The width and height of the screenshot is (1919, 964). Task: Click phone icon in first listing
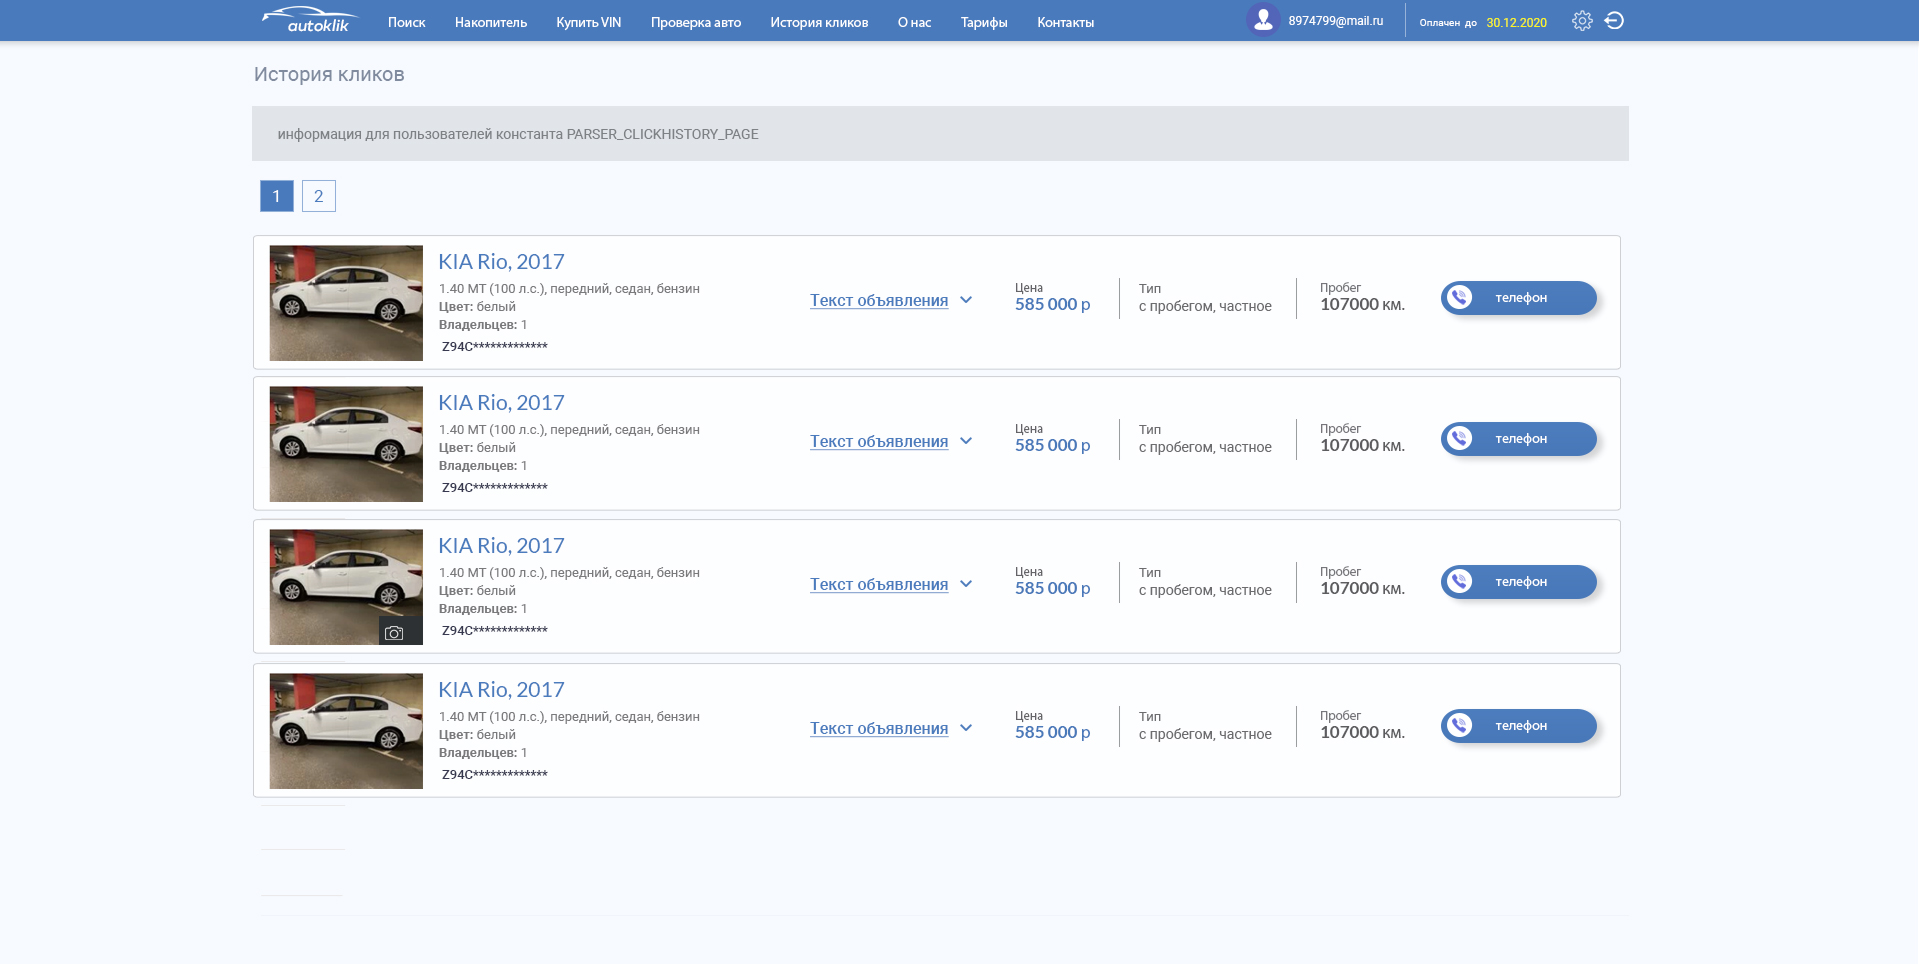click(x=1460, y=298)
